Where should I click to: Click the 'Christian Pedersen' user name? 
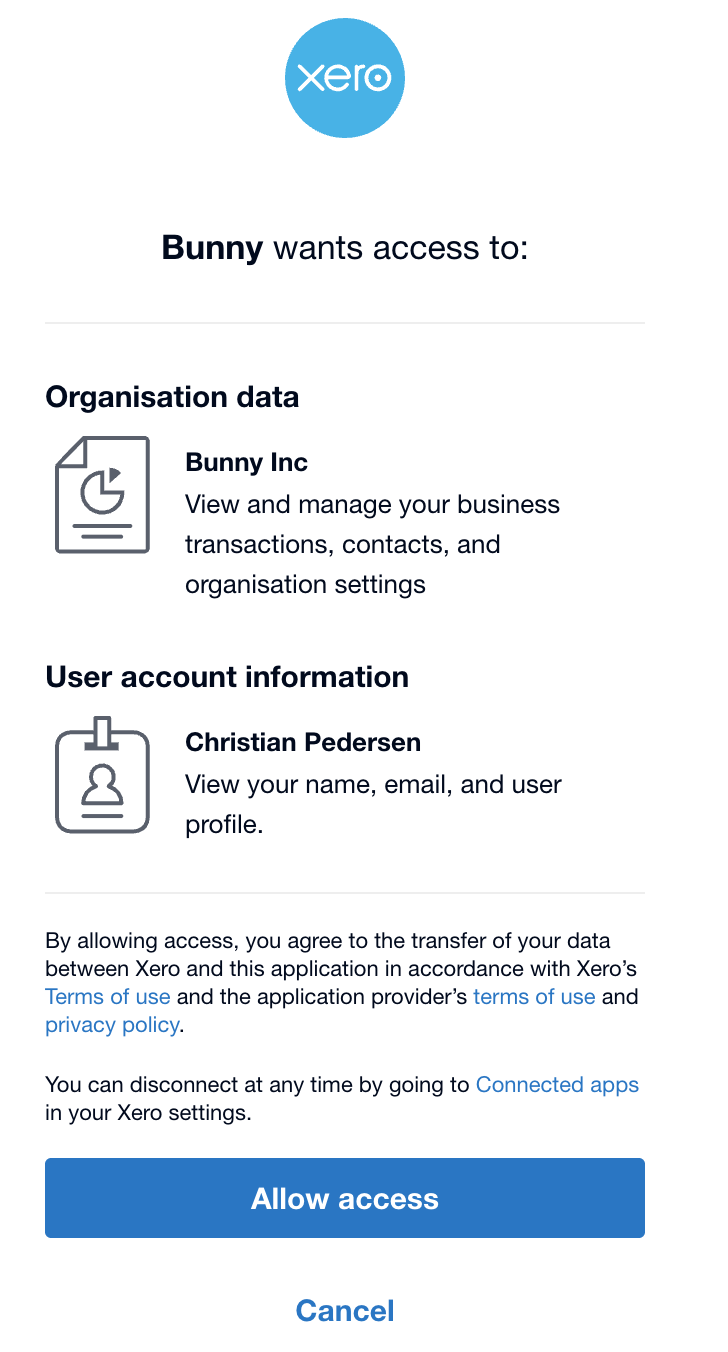(x=303, y=743)
